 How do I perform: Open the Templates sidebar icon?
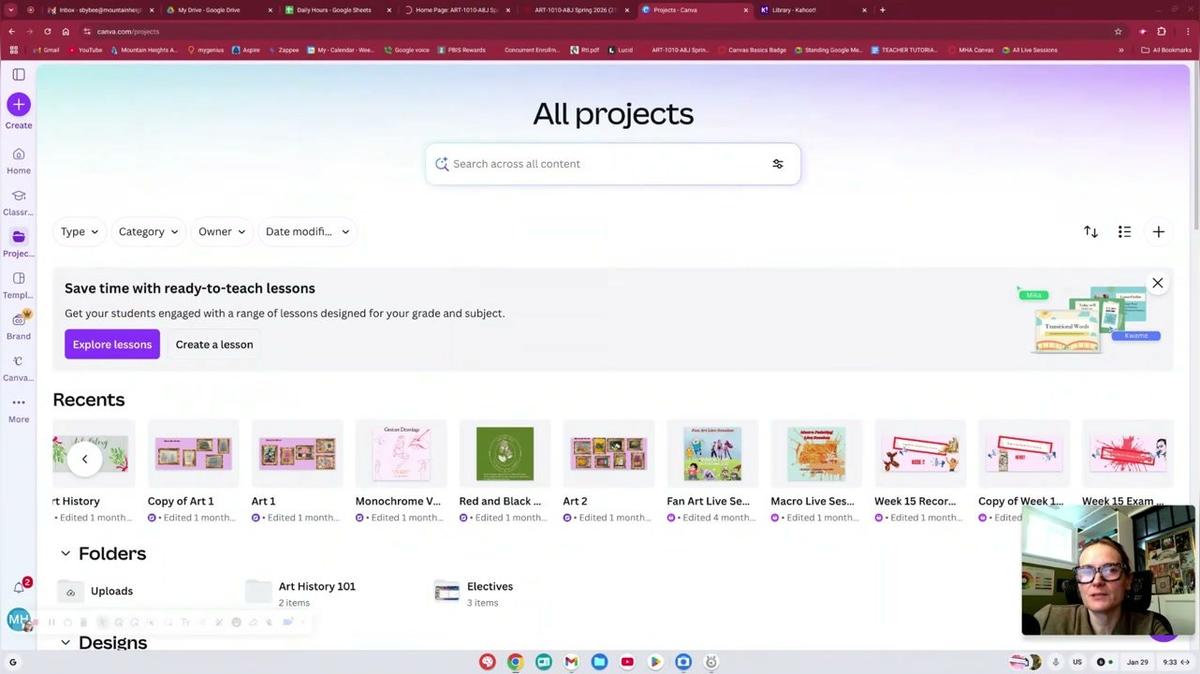pyautogui.click(x=18, y=279)
